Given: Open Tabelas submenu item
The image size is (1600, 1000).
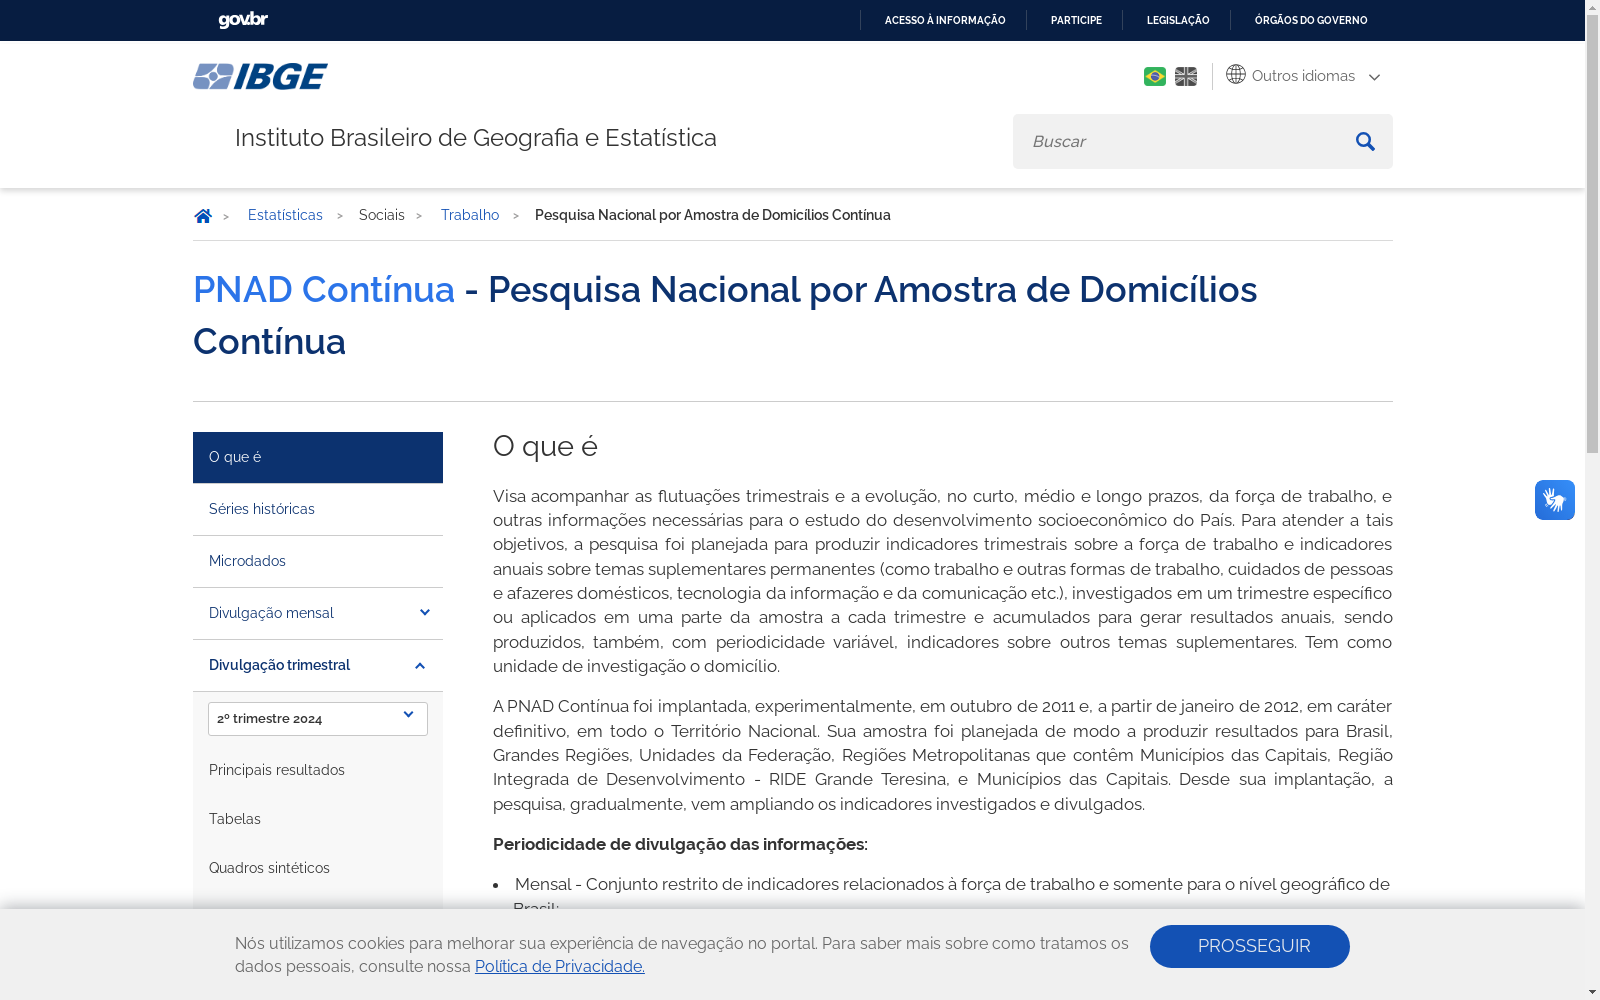Looking at the screenshot, I should coord(235,819).
